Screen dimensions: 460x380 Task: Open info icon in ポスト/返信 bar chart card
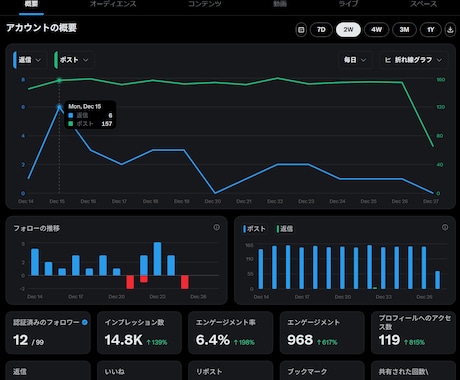(x=445, y=227)
